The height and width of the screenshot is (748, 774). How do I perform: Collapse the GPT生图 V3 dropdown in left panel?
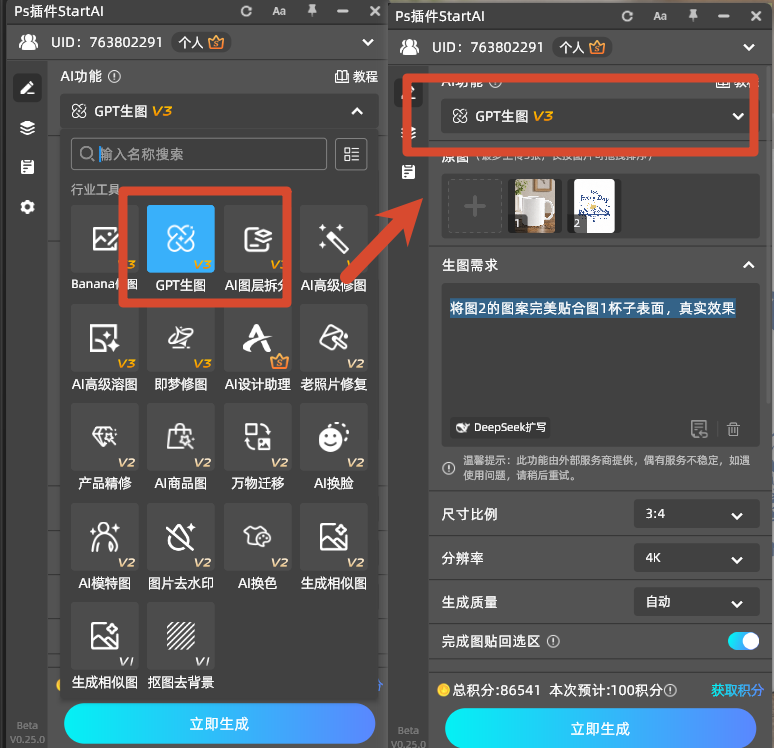pos(357,112)
